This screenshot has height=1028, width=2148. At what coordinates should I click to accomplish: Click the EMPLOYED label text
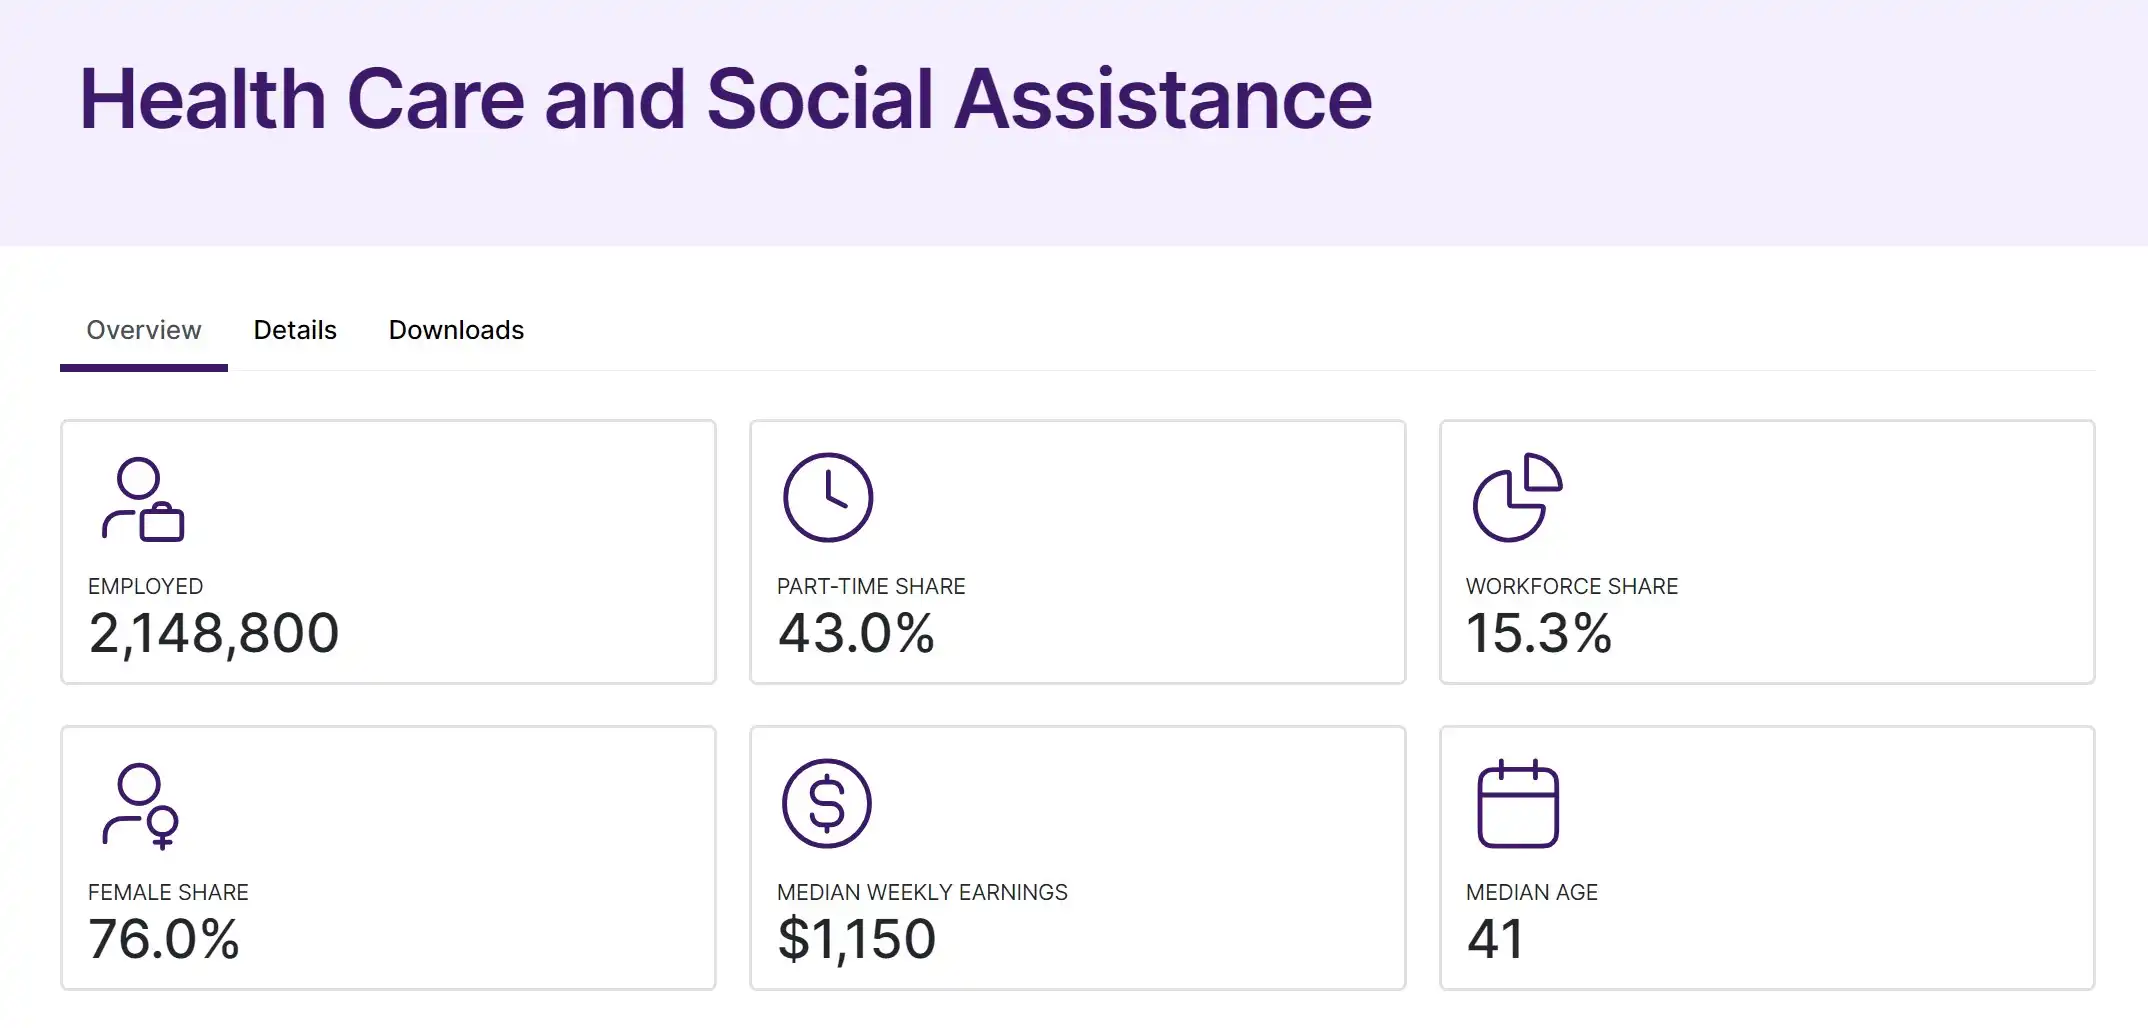[x=145, y=586]
